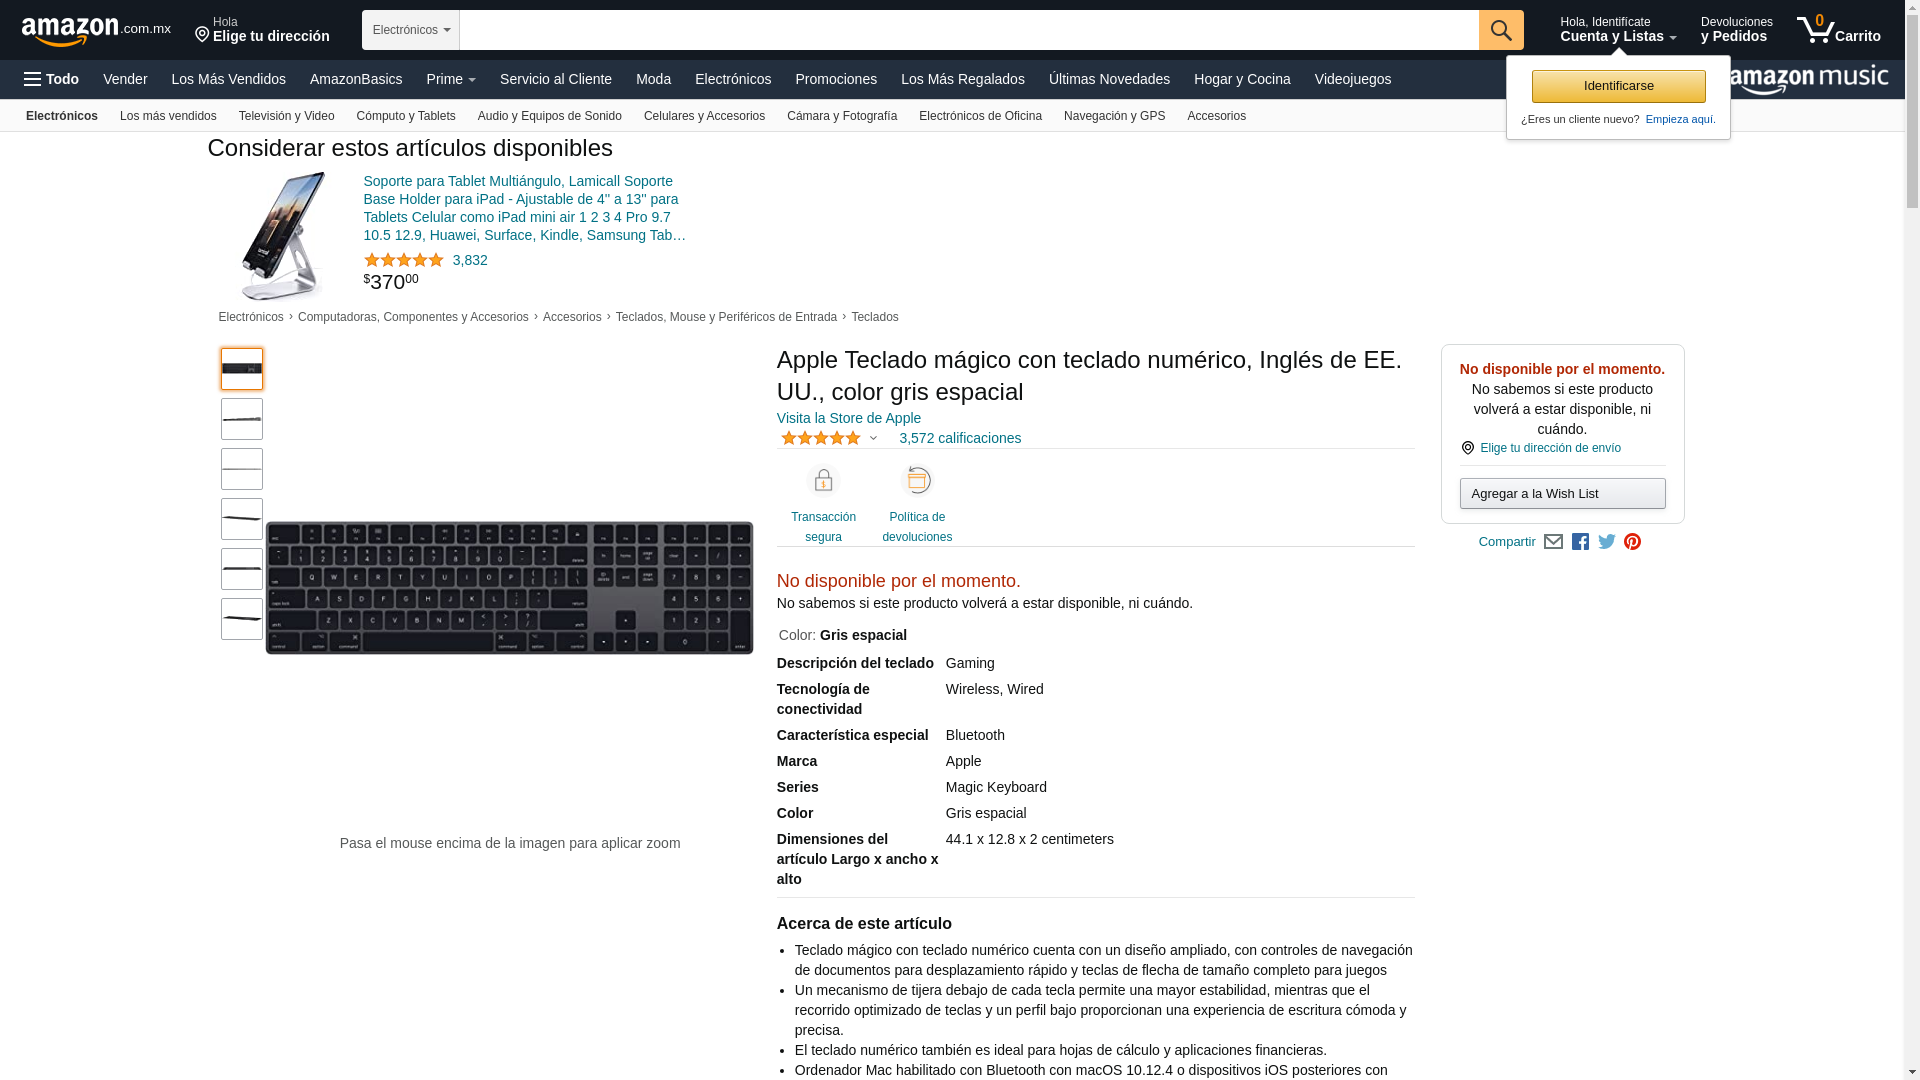Expand the star rating breakdown chevron
The image size is (1920, 1080).
pyautogui.click(x=873, y=438)
